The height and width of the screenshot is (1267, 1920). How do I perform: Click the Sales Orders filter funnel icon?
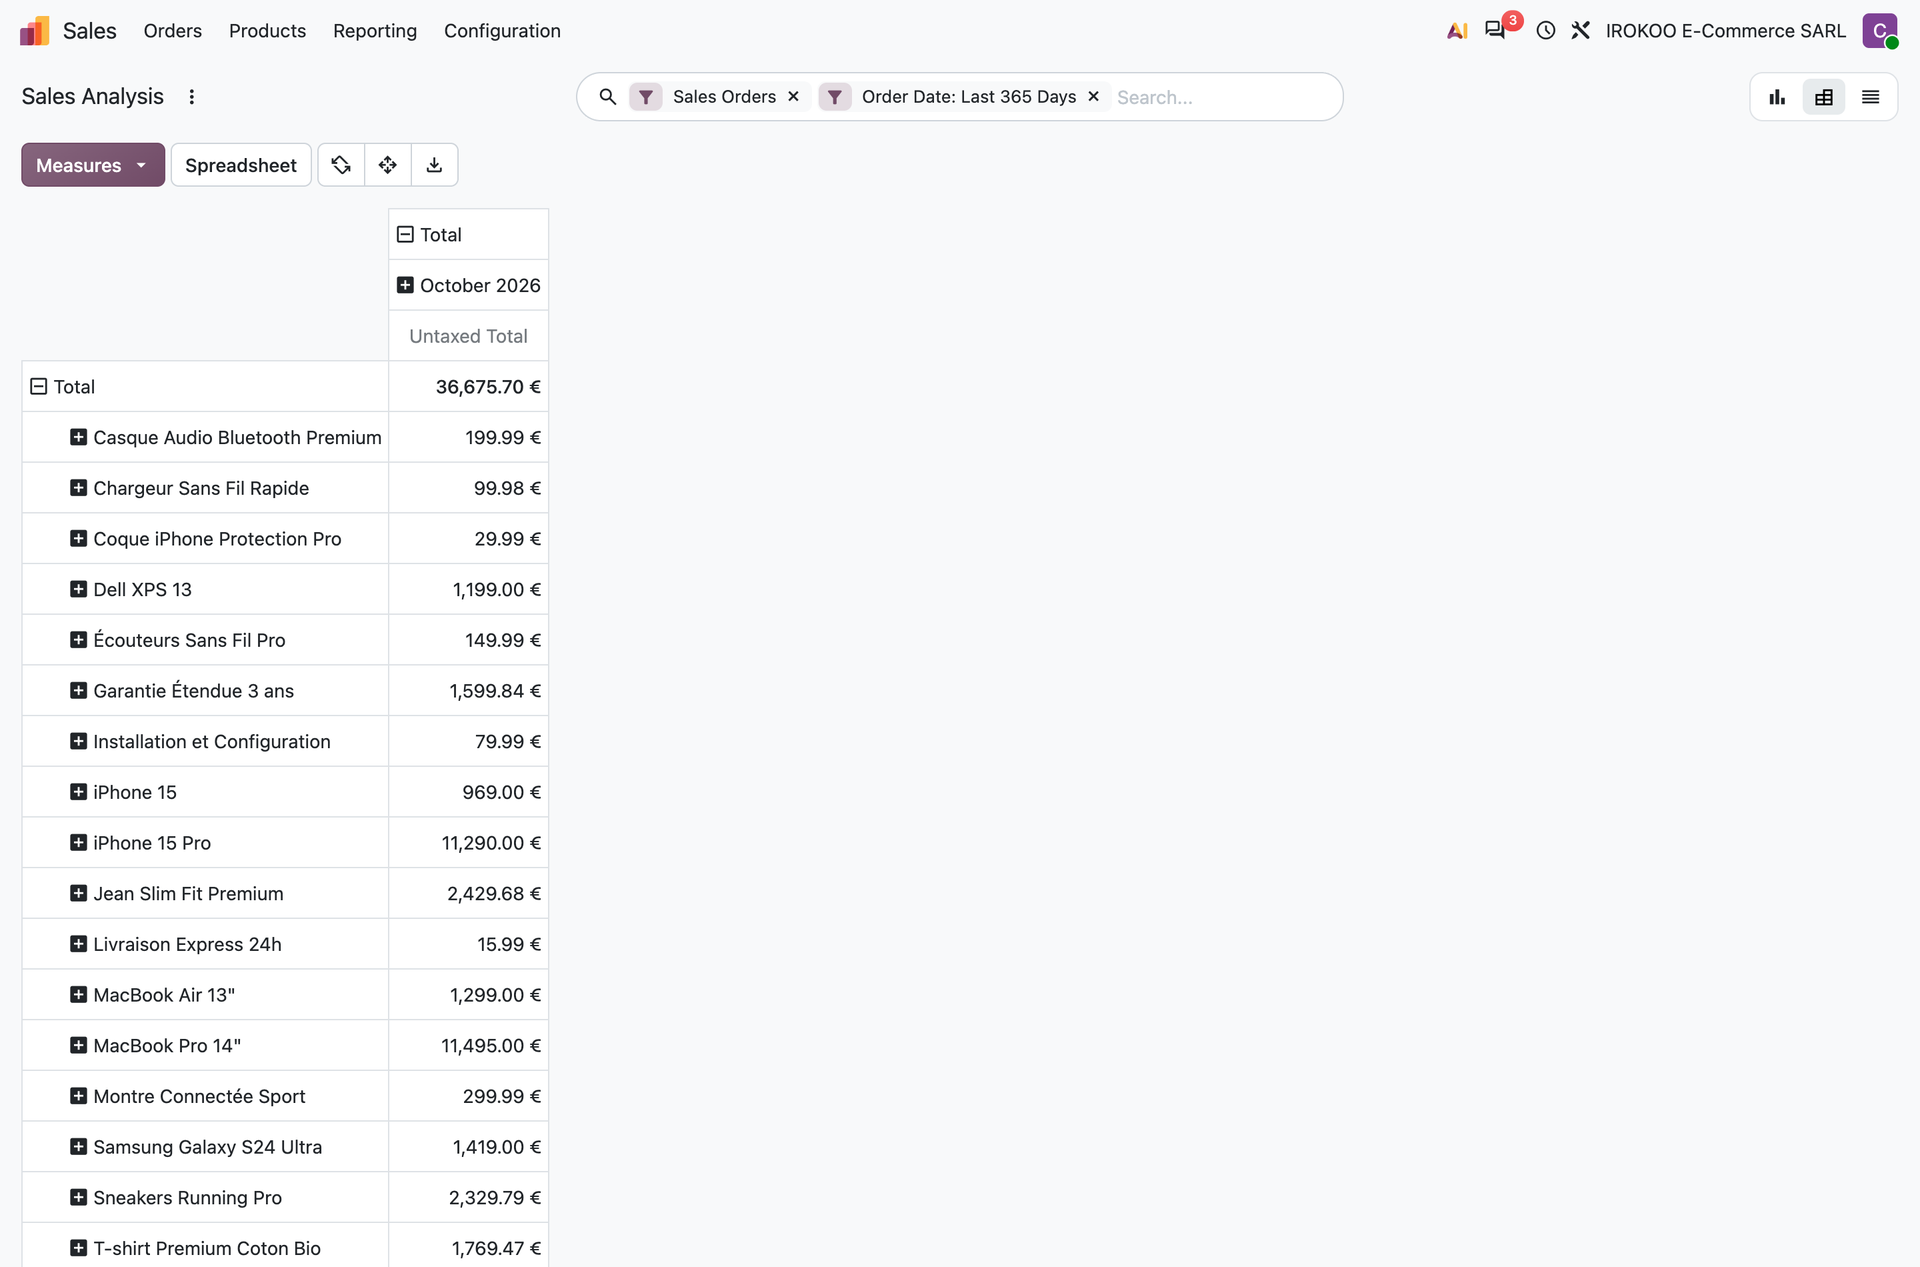pyautogui.click(x=646, y=97)
